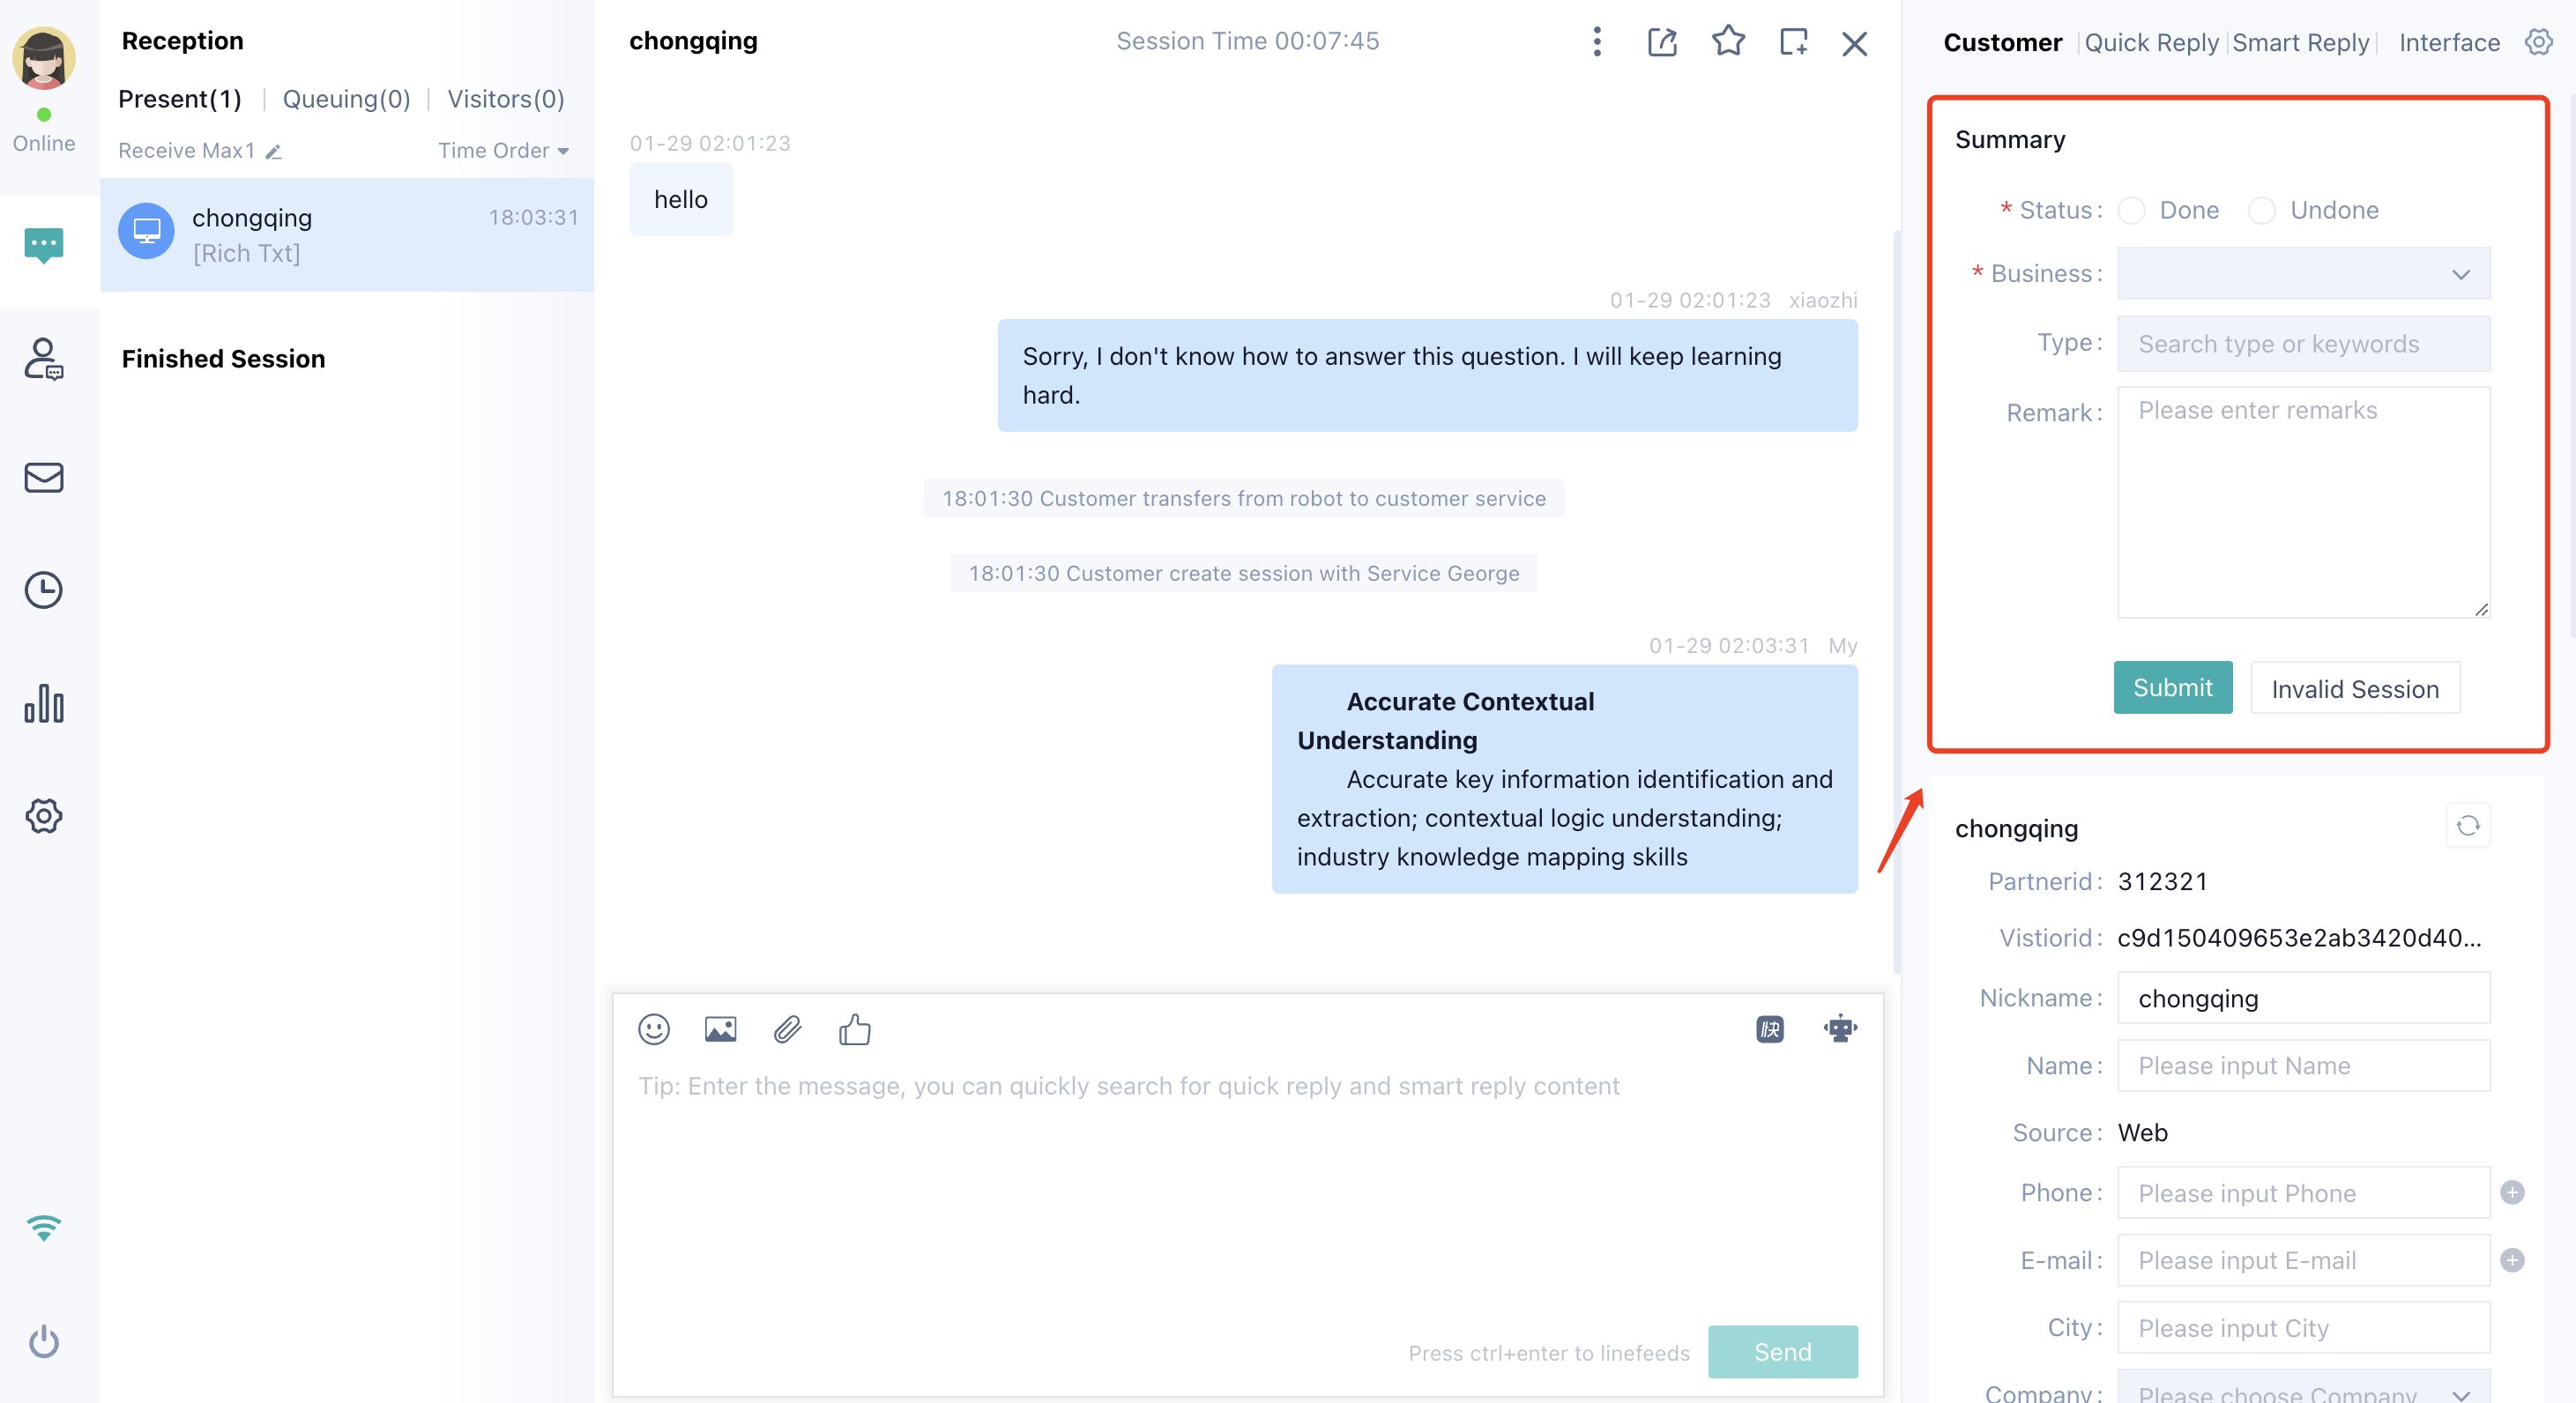The image size is (2576, 1403).
Task: Open the three-dot more options menu
Action: (x=1597, y=42)
